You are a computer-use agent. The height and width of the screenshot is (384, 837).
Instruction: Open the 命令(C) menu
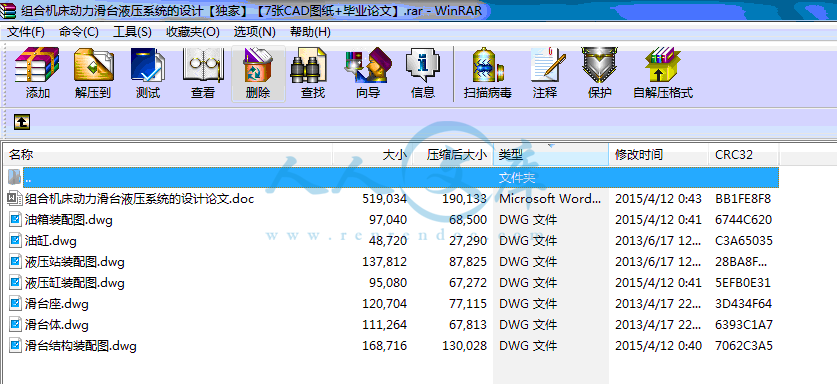tap(78, 32)
